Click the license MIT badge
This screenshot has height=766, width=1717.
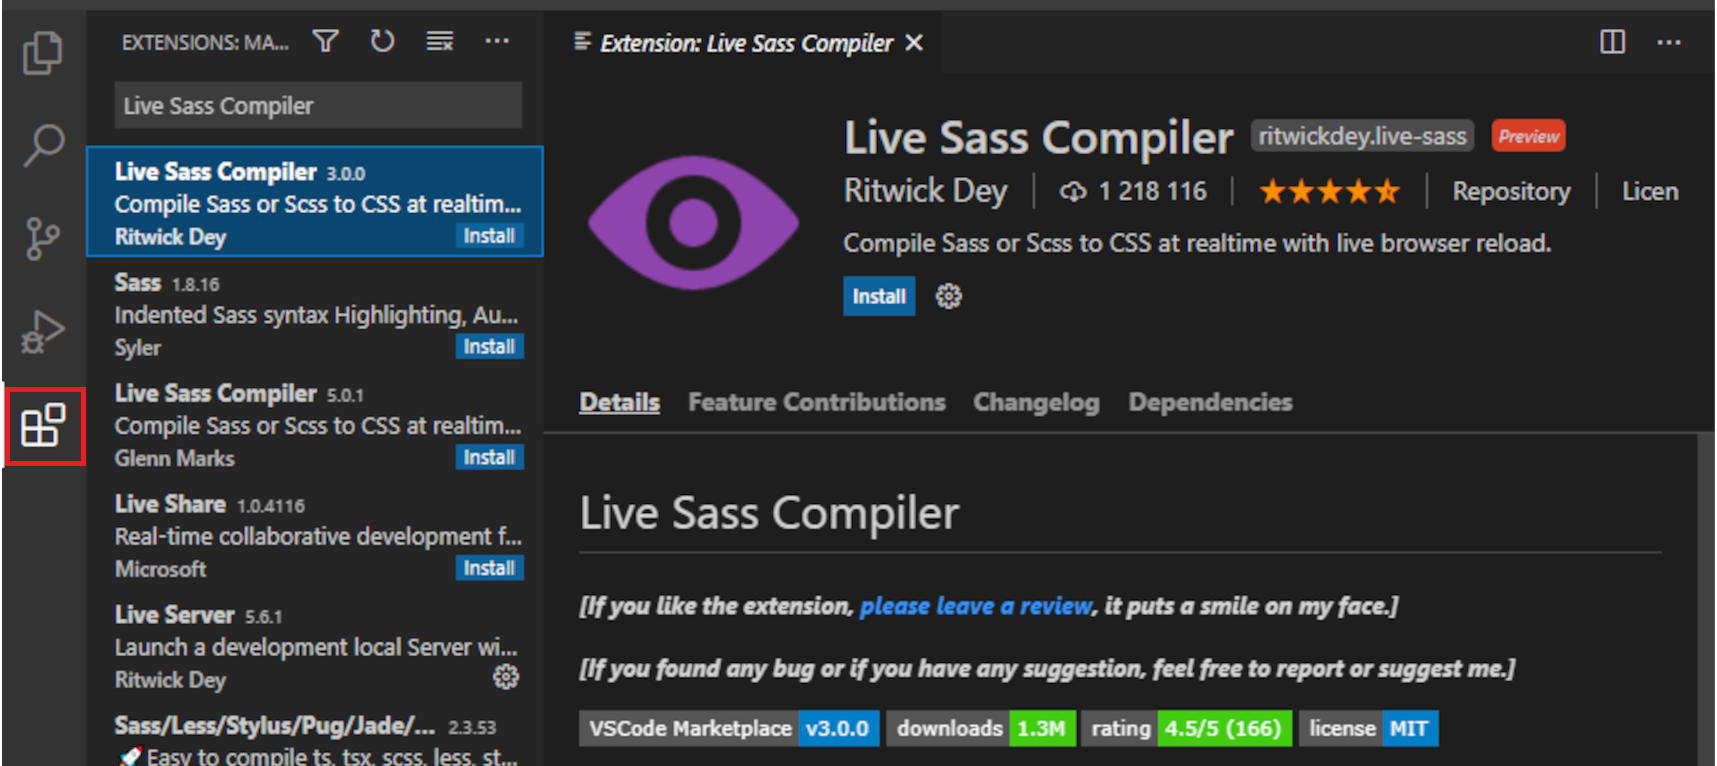click(1368, 728)
